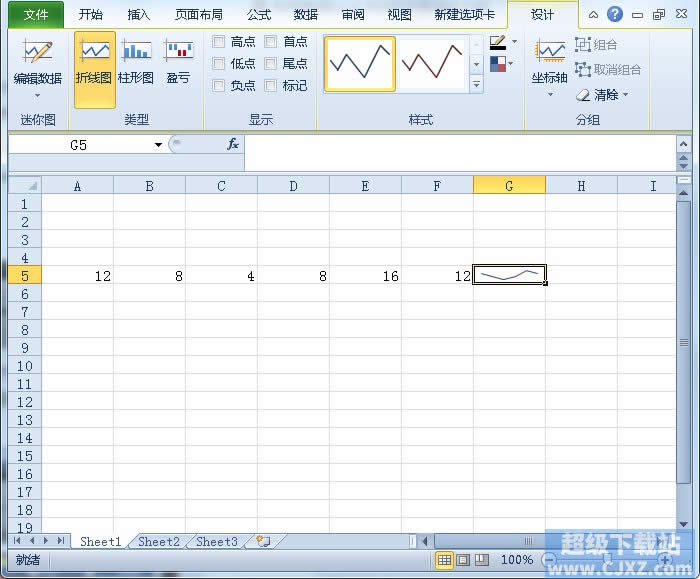Click vertical scrollbar down arrow

click(683, 525)
